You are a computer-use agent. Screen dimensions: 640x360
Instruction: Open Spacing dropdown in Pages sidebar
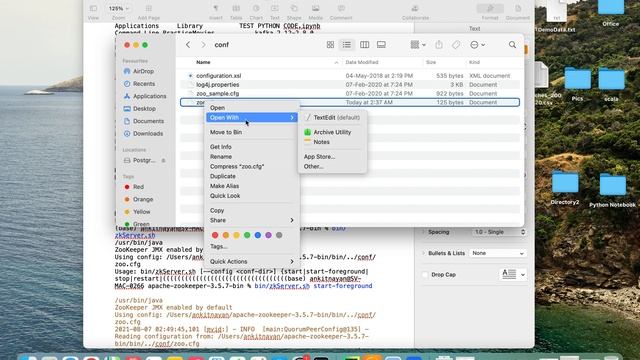tap(498, 232)
